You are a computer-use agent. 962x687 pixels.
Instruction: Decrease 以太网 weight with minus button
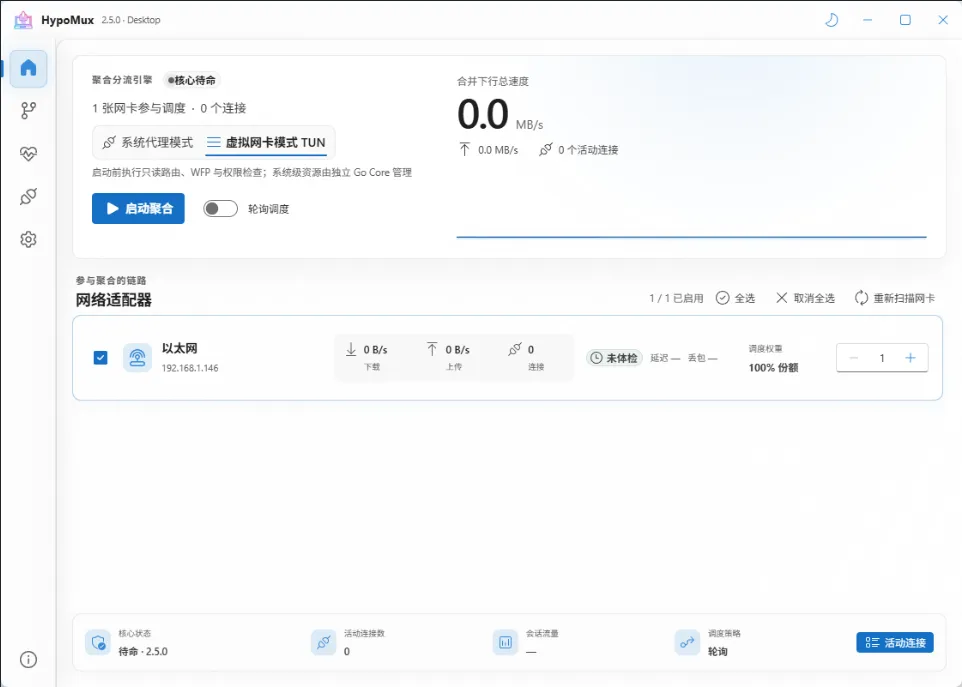point(853,358)
